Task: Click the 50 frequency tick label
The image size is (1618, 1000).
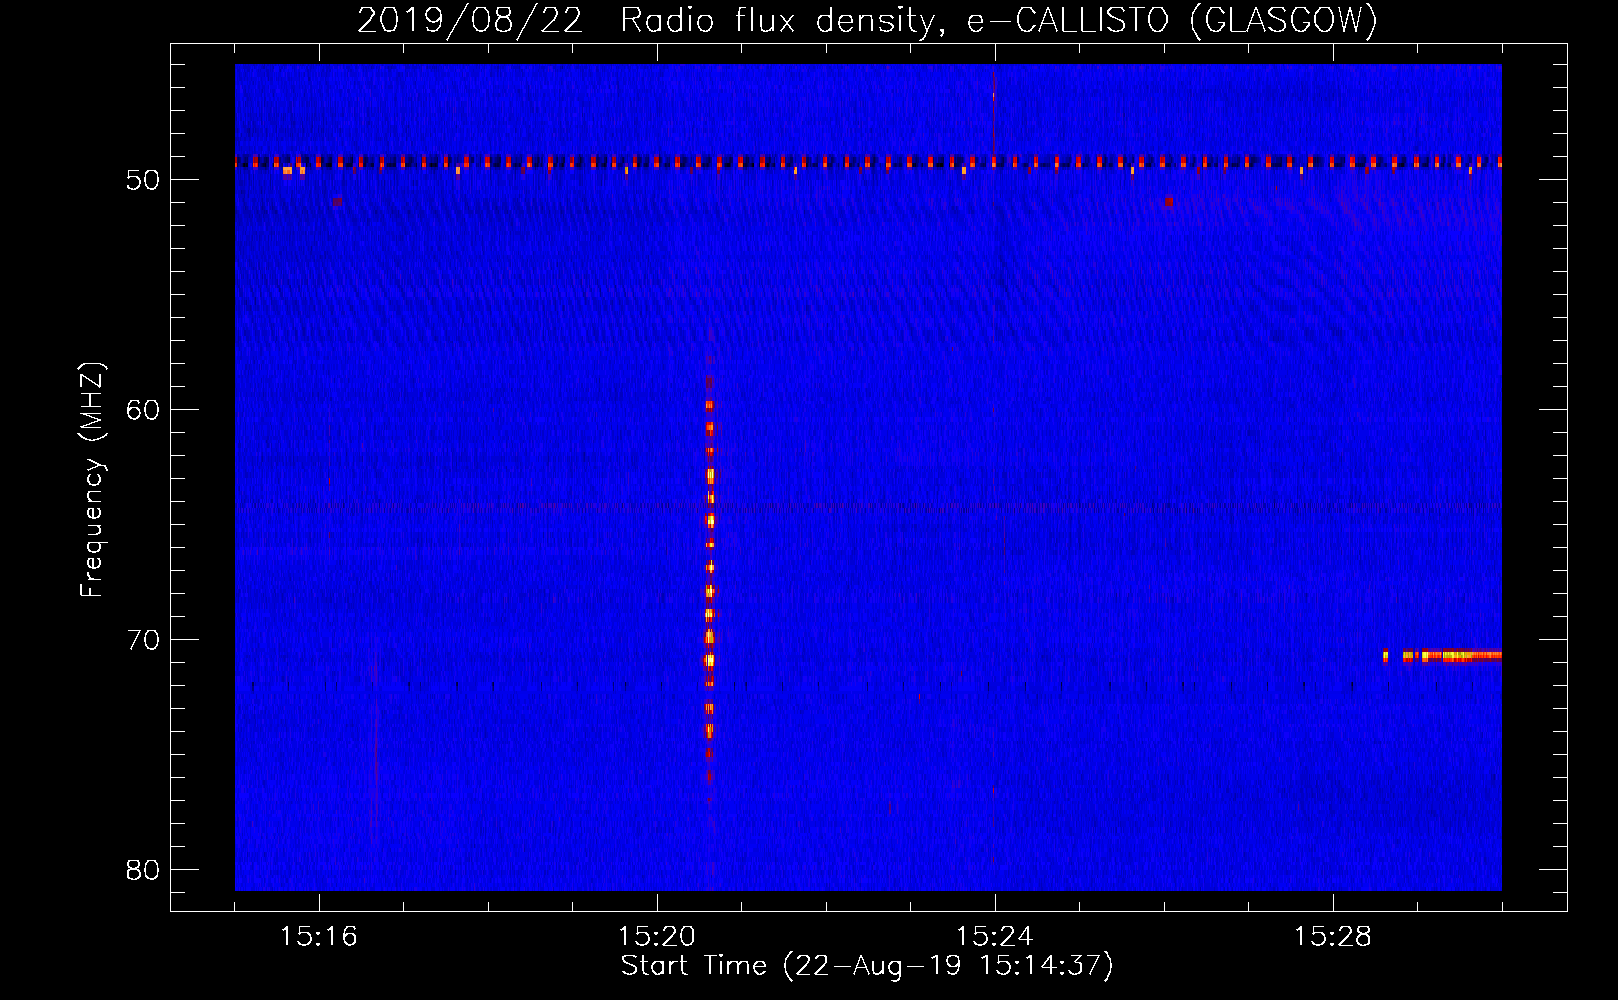Action: tap(143, 180)
